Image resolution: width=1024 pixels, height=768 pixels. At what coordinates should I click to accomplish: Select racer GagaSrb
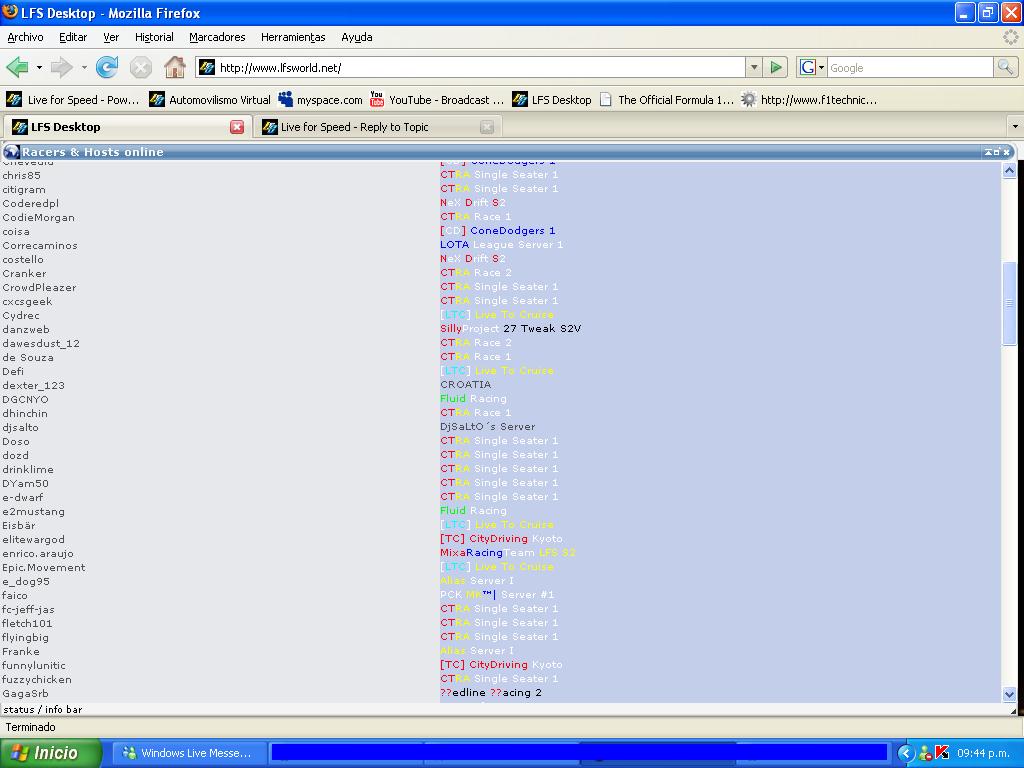coord(25,694)
